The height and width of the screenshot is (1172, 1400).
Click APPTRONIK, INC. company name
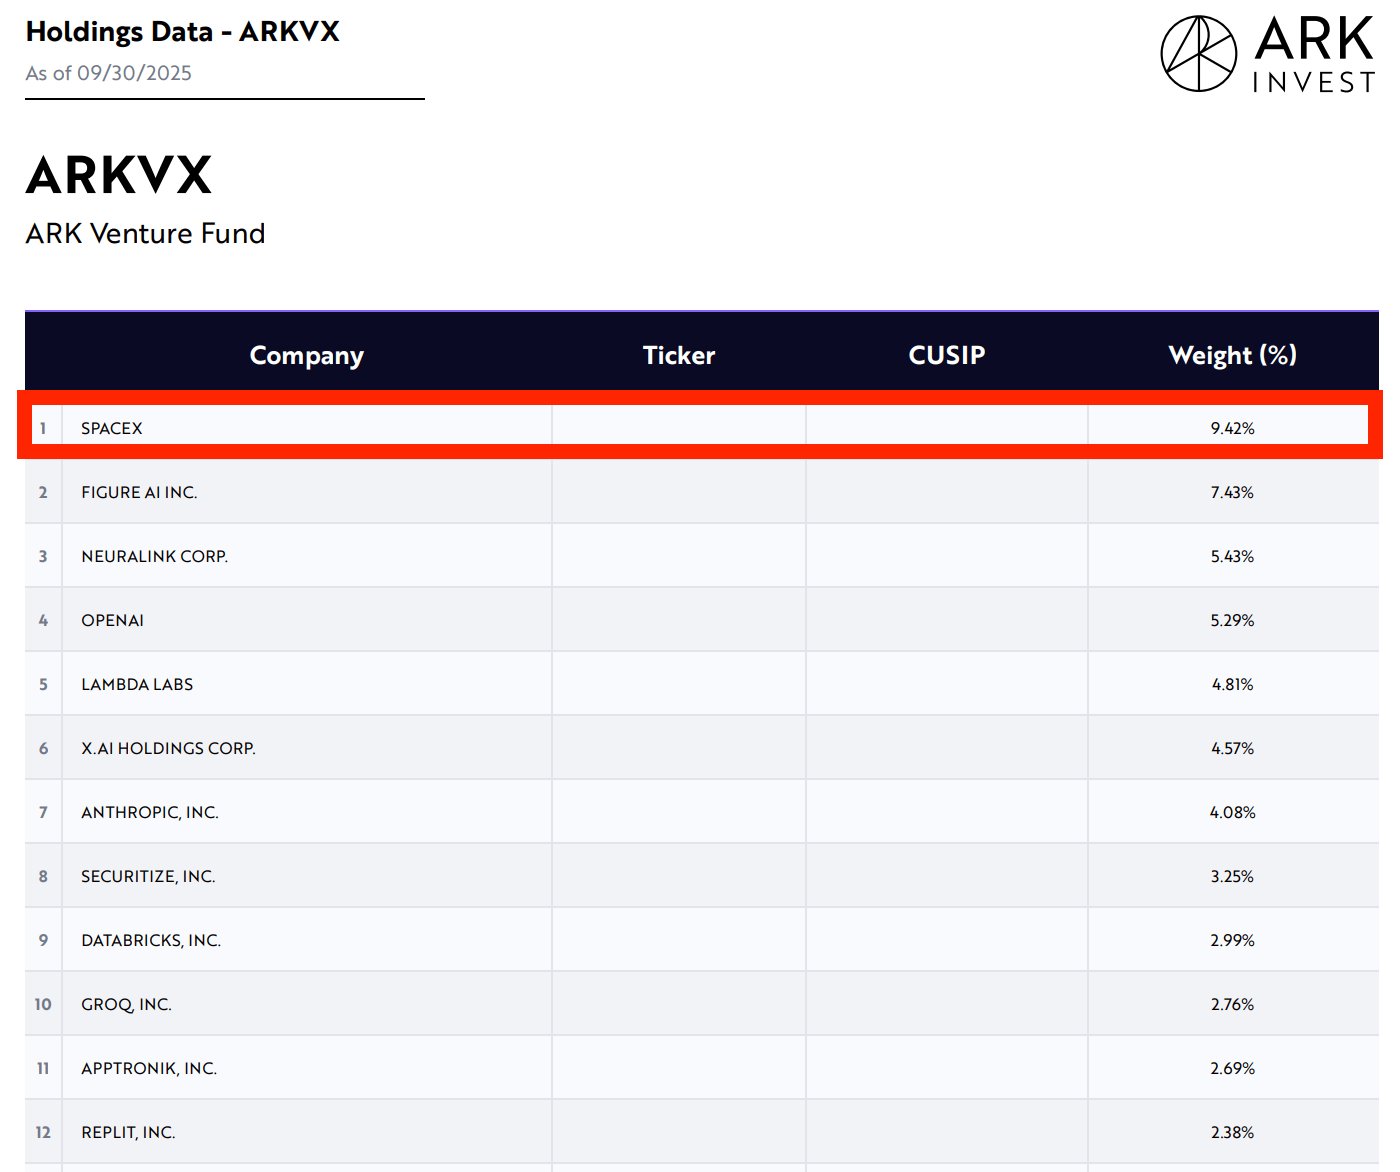[149, 1068]
